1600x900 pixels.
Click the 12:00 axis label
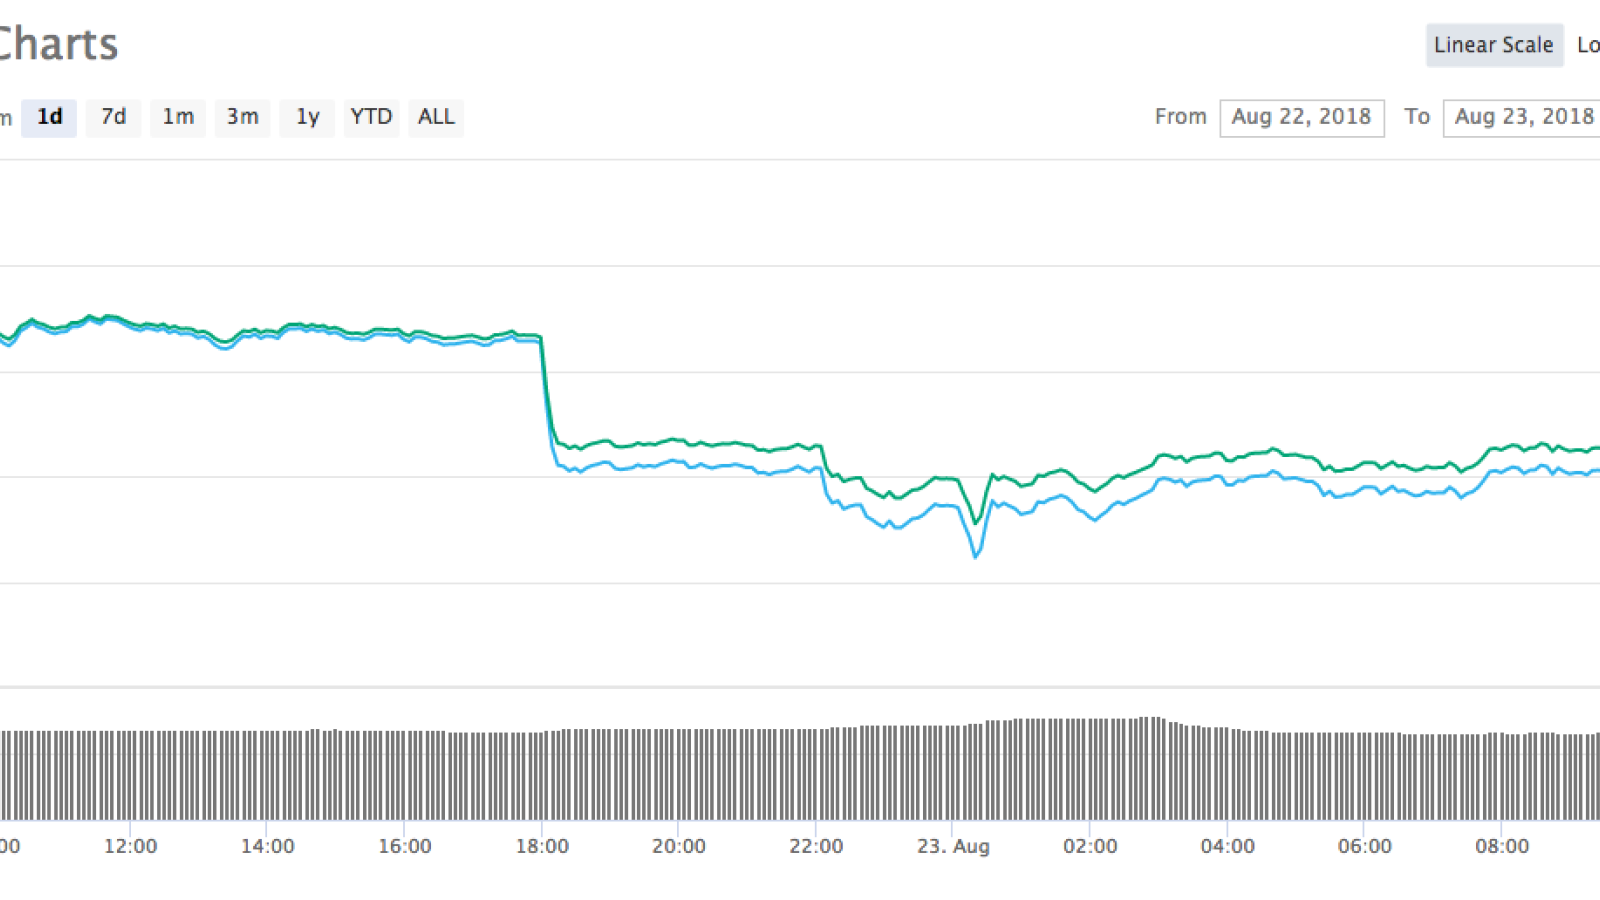(131, 846)
